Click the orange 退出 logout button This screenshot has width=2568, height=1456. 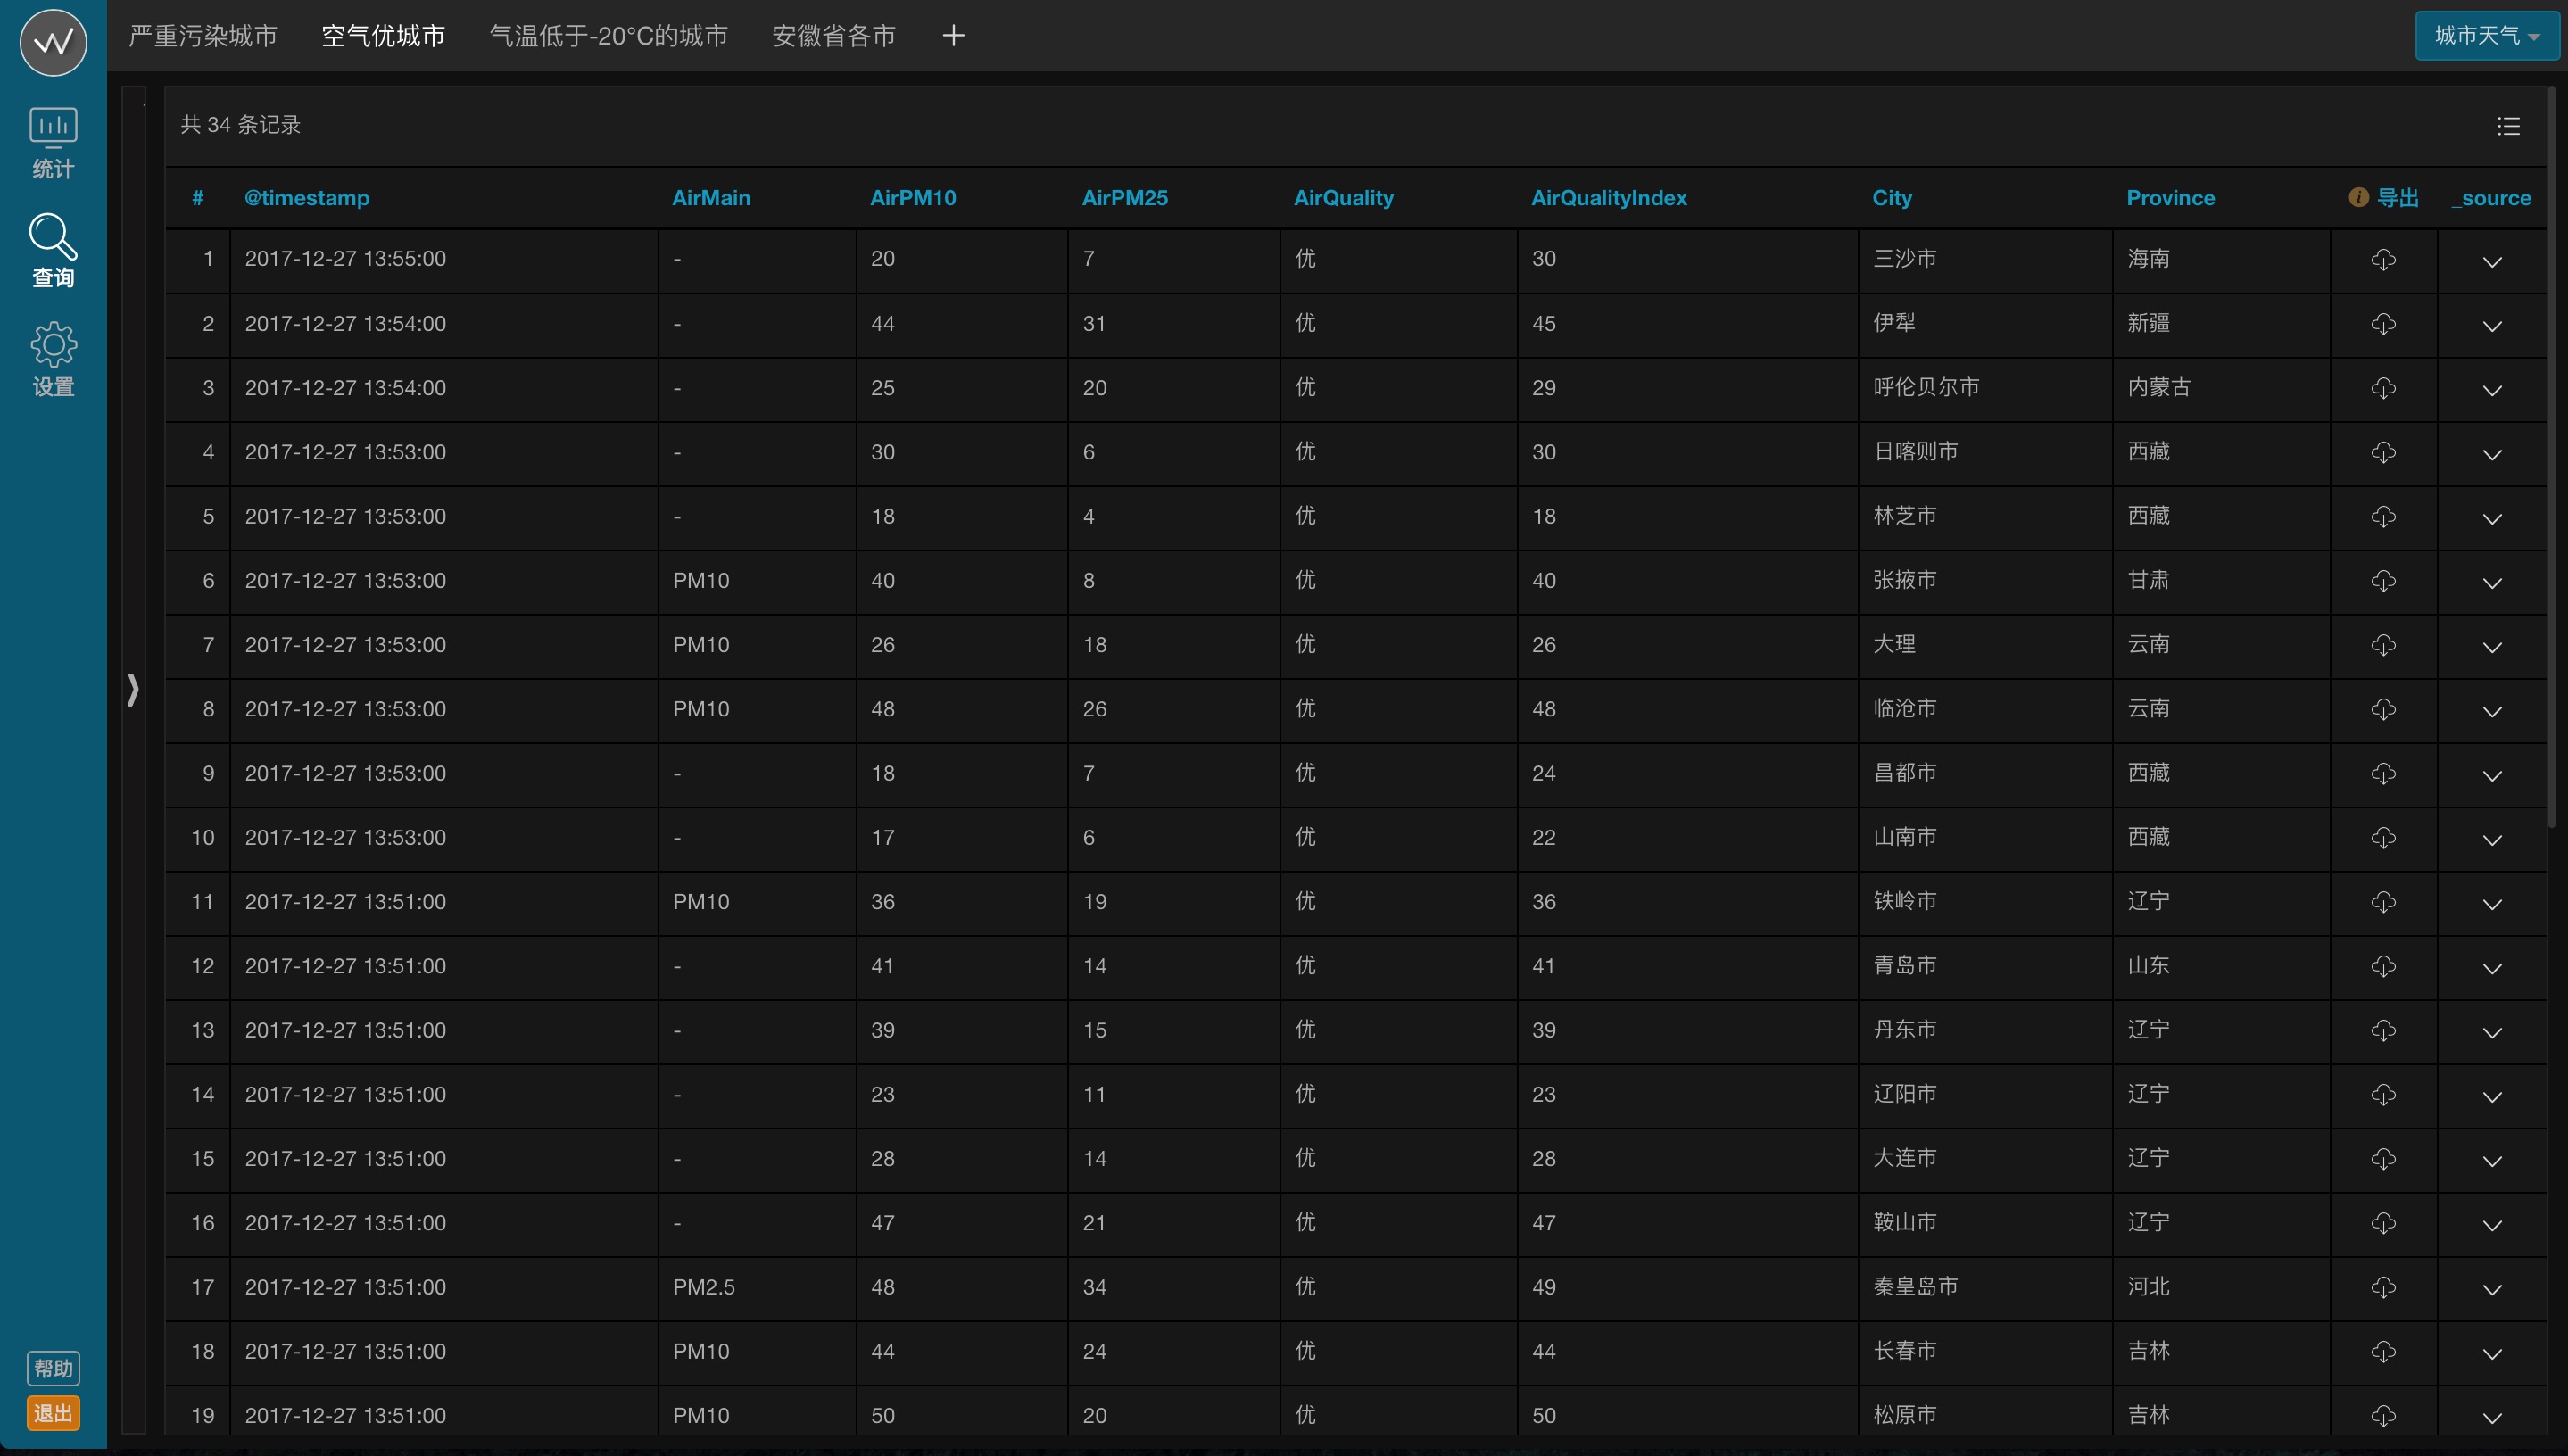(53, 1413)
